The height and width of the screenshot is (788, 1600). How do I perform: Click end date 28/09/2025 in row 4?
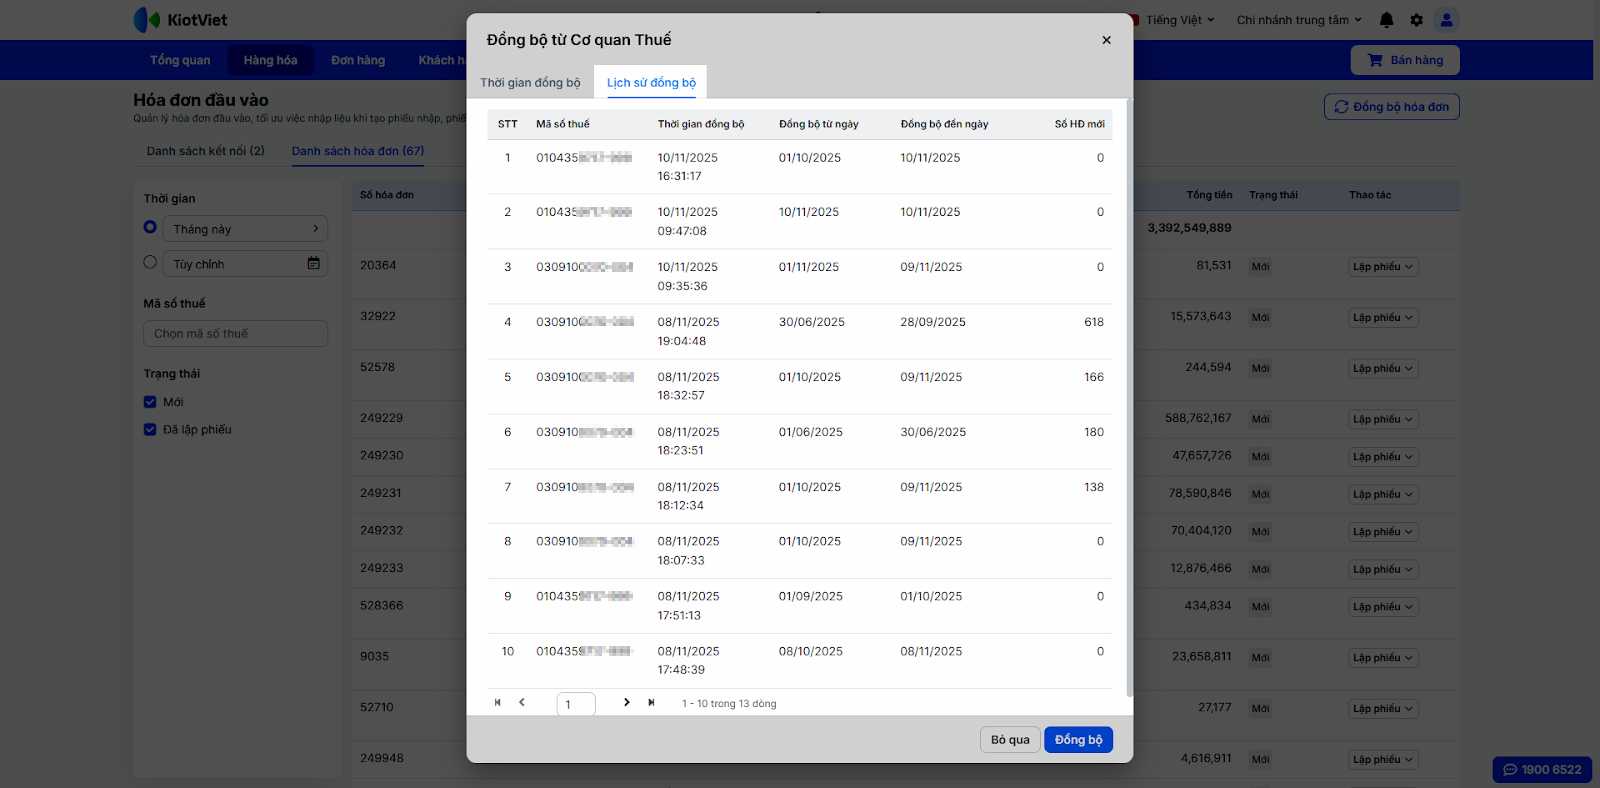pyautogui.click(x=933, y=322)
